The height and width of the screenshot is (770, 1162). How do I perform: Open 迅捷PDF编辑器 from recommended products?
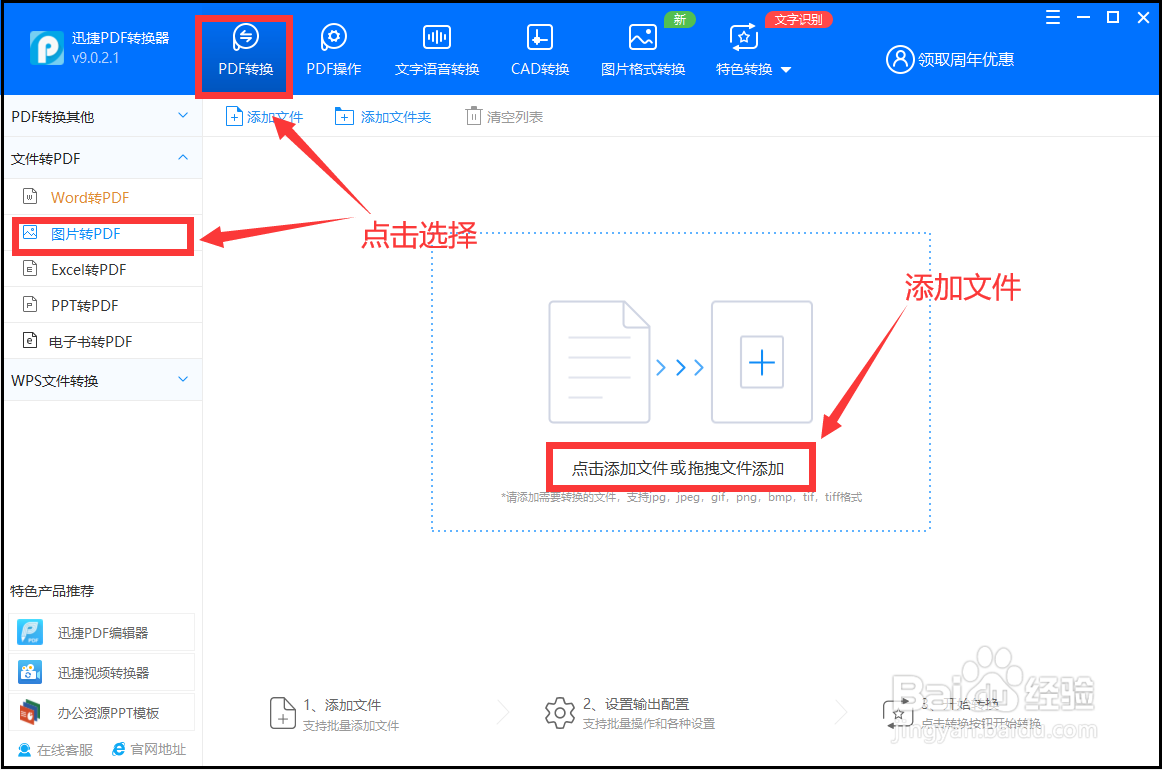[x=100, y=632]
